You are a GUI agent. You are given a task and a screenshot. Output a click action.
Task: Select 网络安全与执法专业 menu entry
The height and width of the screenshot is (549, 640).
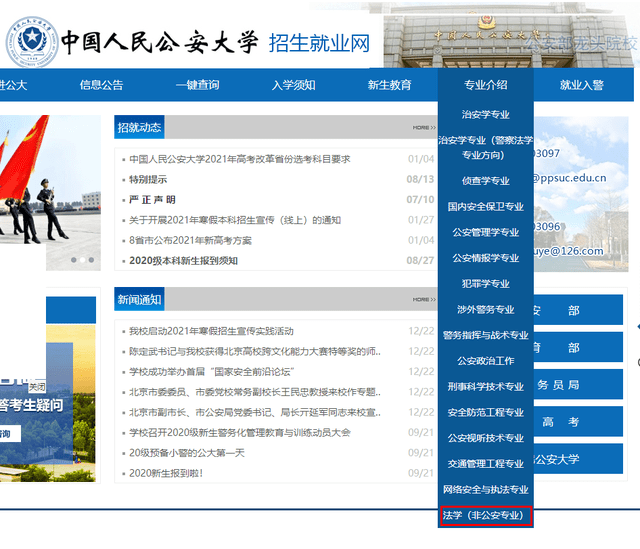486,489
